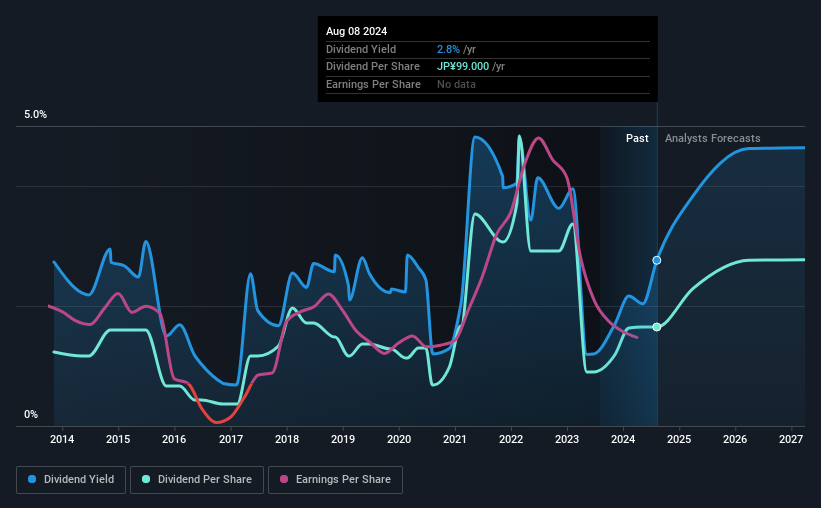Click the blue Dividend Yield legend dot
The image size is (821, 508).
(32, 479)
